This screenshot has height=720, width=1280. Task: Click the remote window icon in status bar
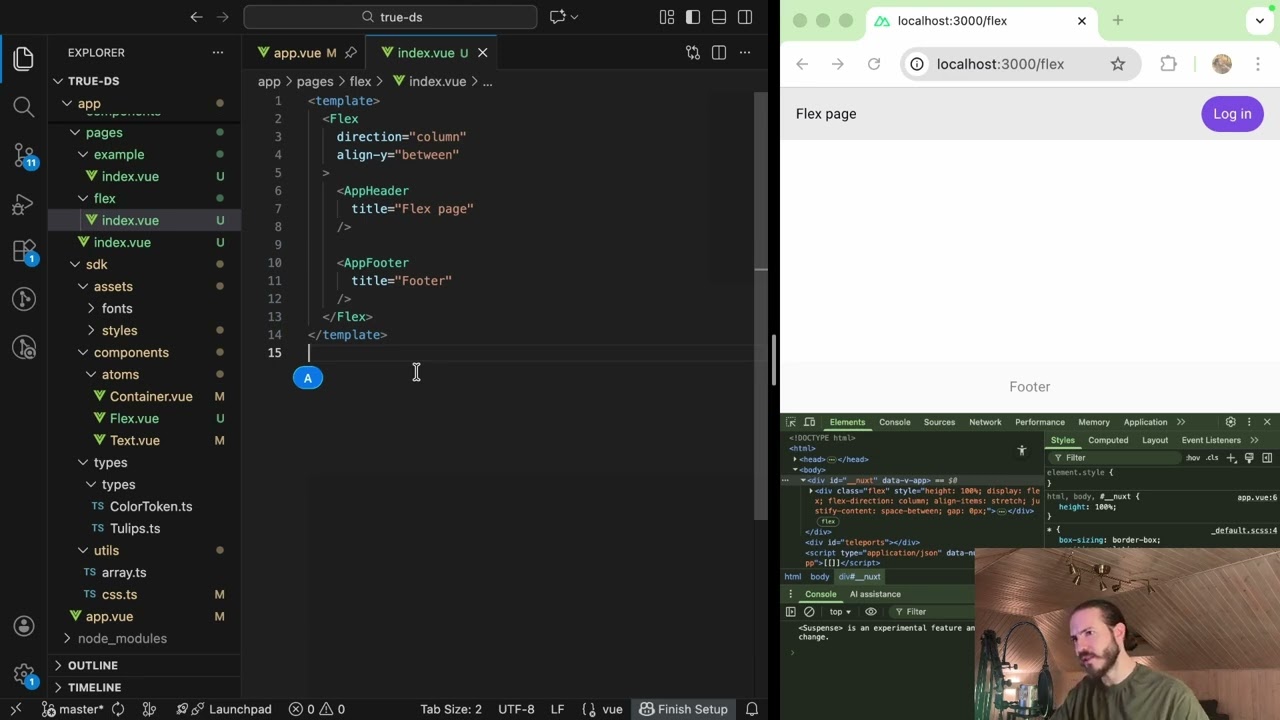(x=16, y=709)
